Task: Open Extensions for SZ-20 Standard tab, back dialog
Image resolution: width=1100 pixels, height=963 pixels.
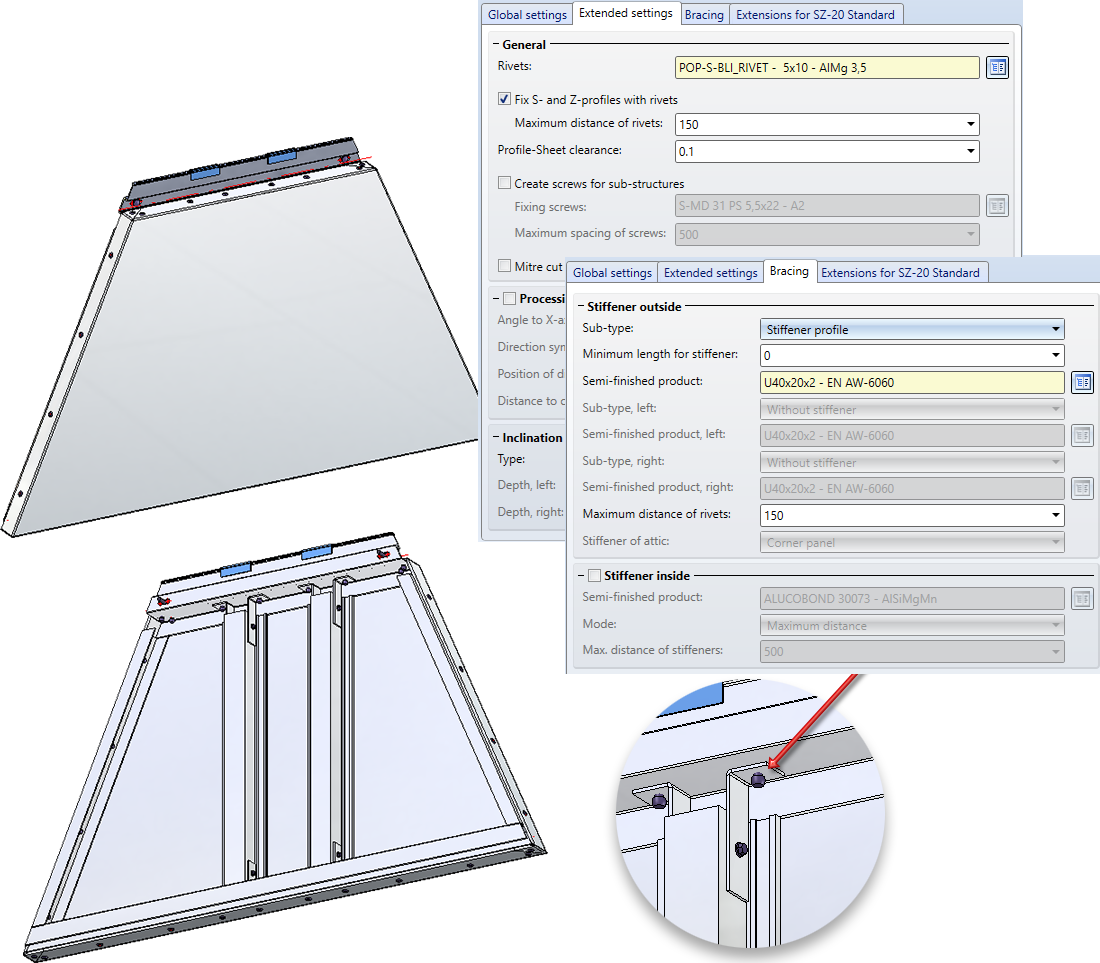Action: coord(815,15)
